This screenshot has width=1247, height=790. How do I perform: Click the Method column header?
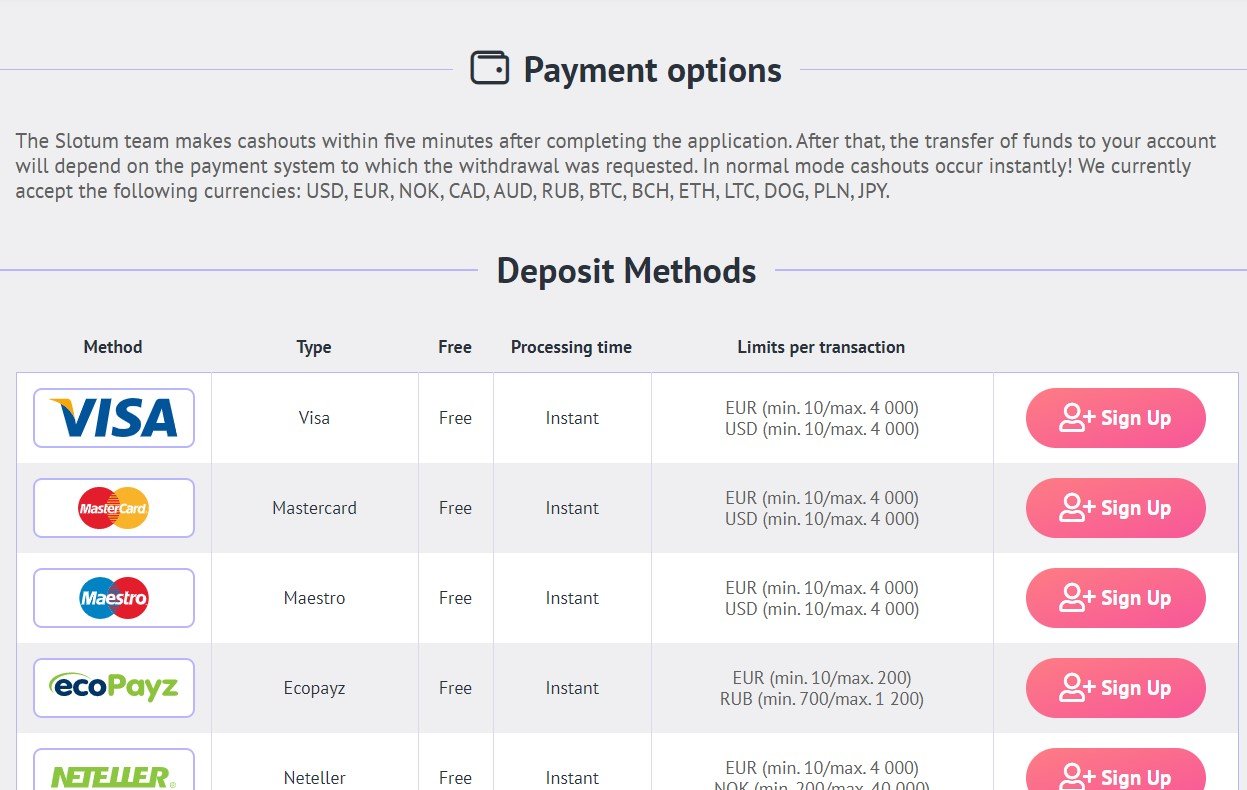click(x=113, y=347)
